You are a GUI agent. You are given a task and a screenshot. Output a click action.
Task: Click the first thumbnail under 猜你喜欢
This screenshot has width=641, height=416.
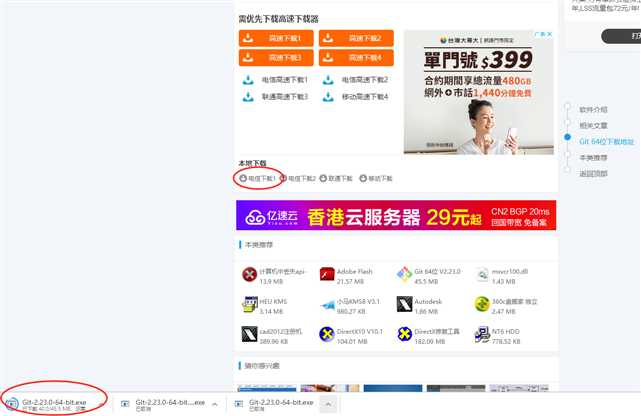(x=267, y=388)
